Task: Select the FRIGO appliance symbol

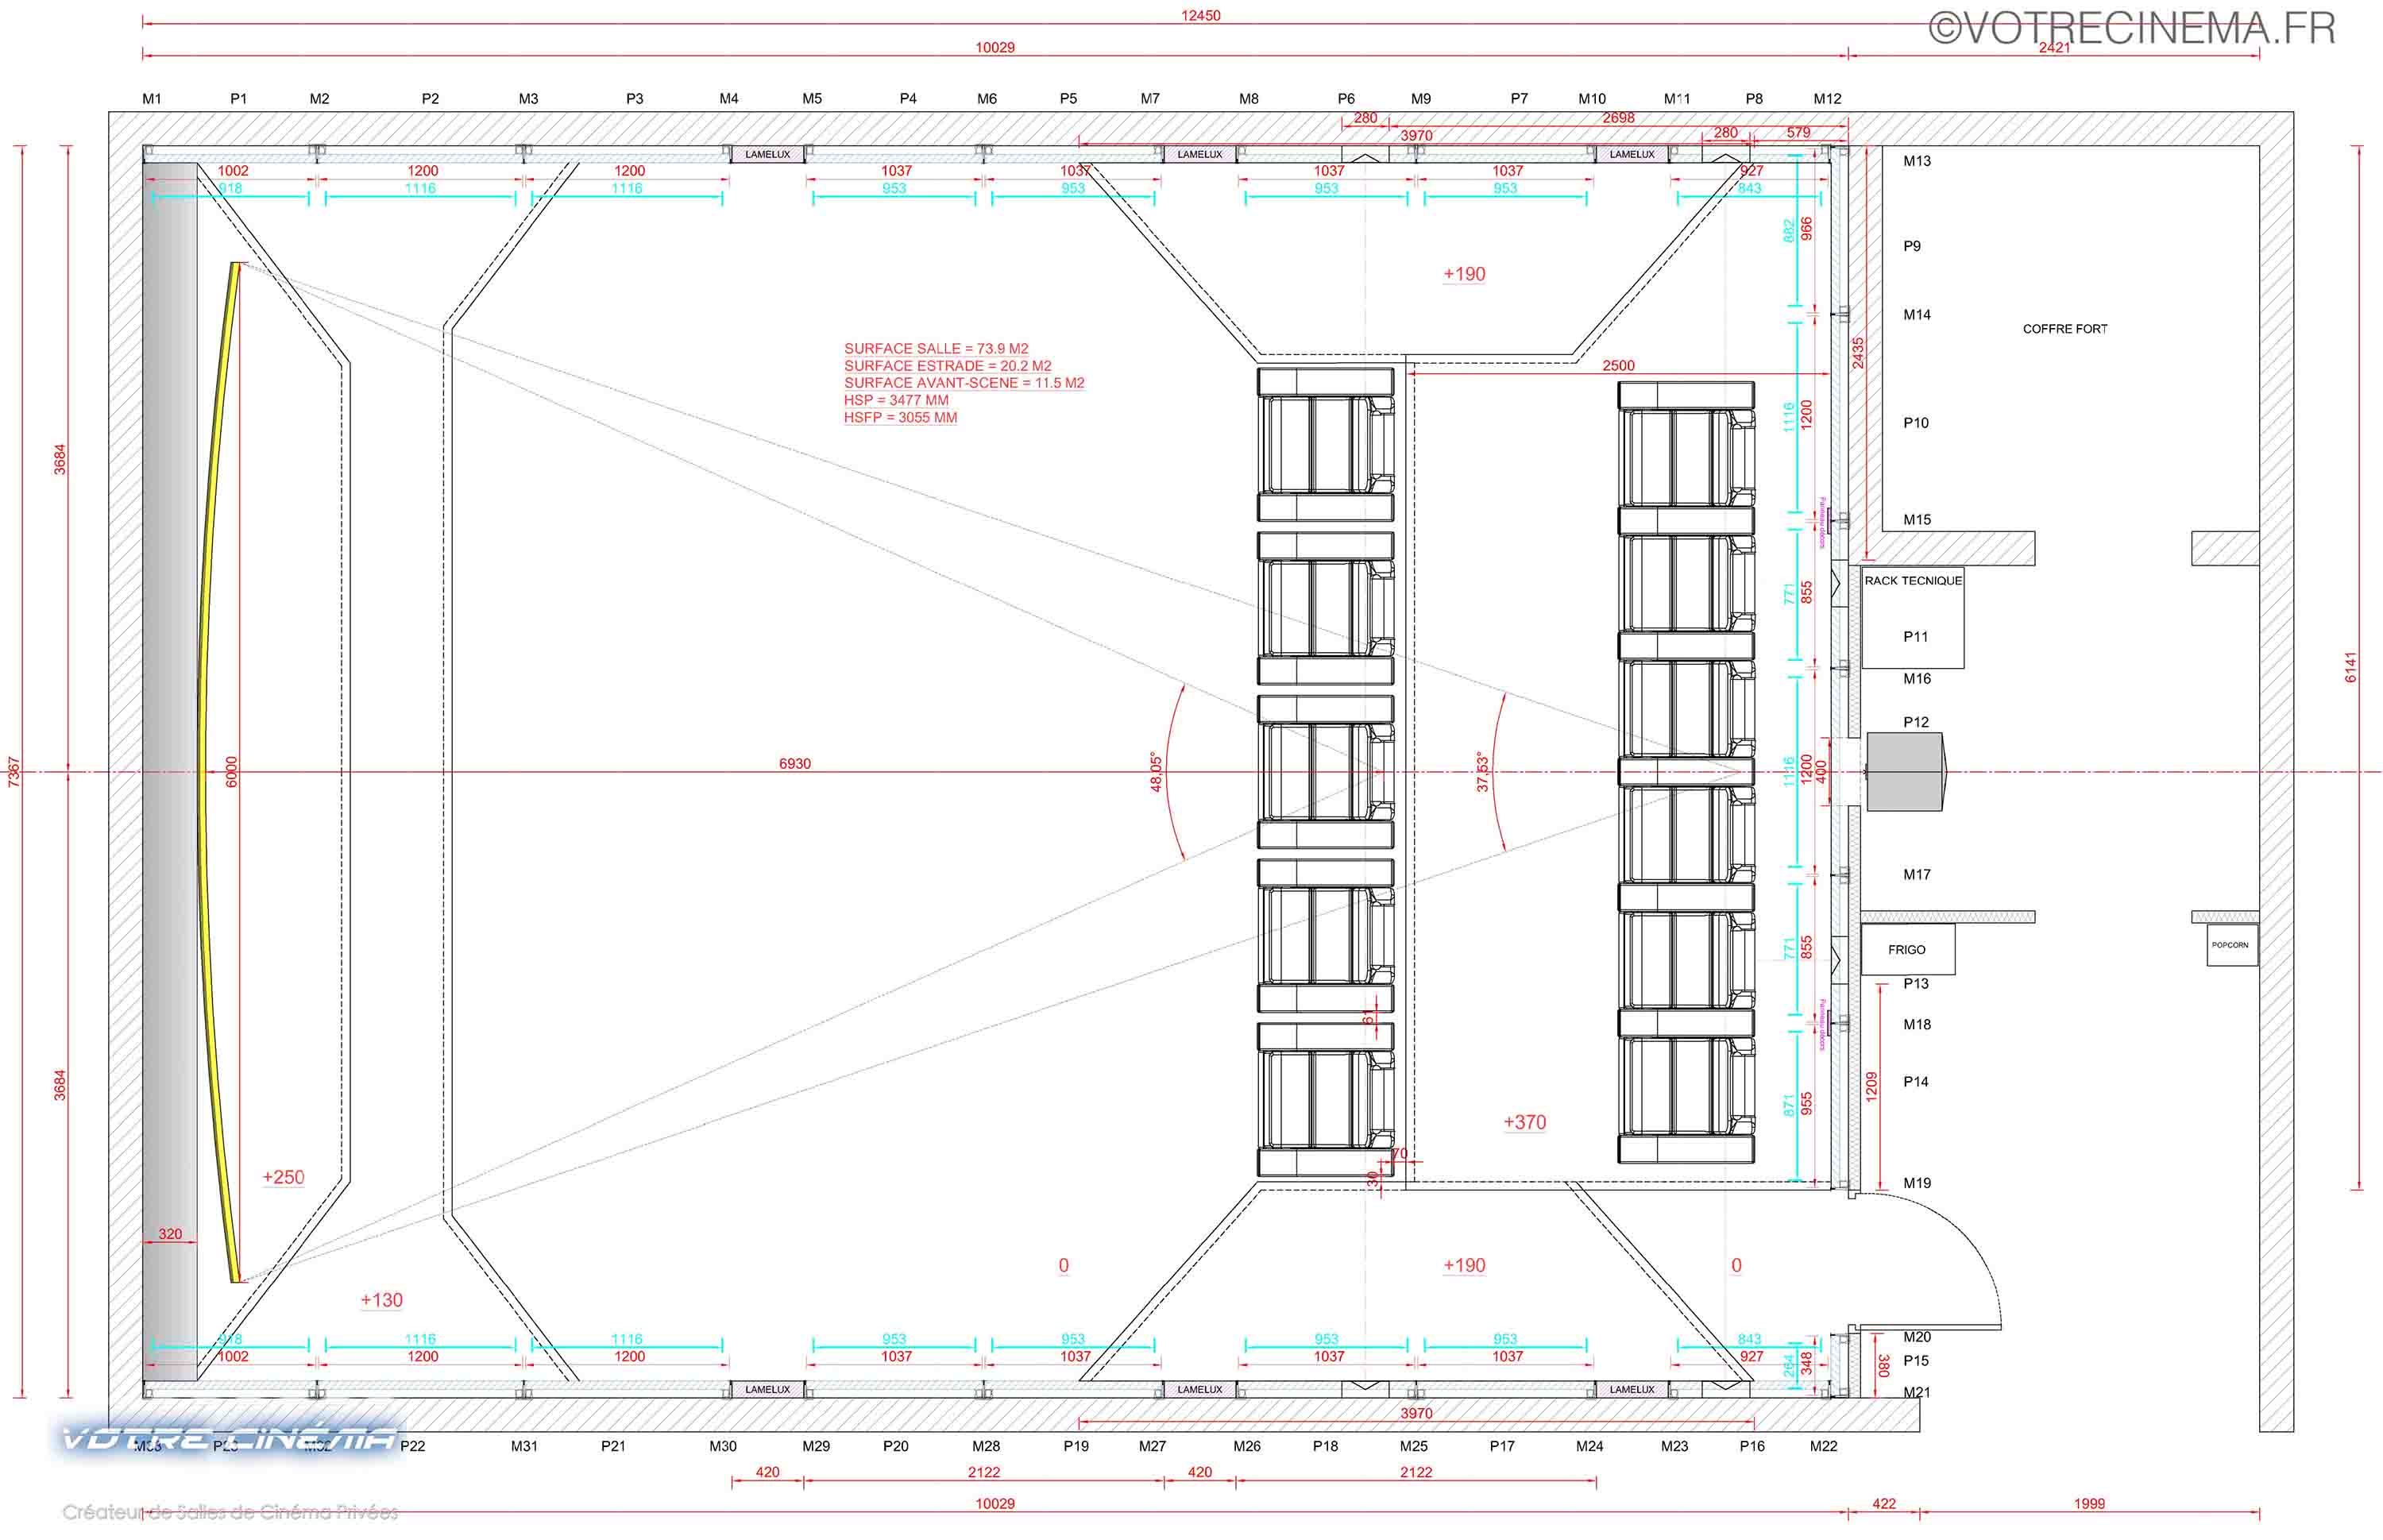Action: coord(1908,948)
